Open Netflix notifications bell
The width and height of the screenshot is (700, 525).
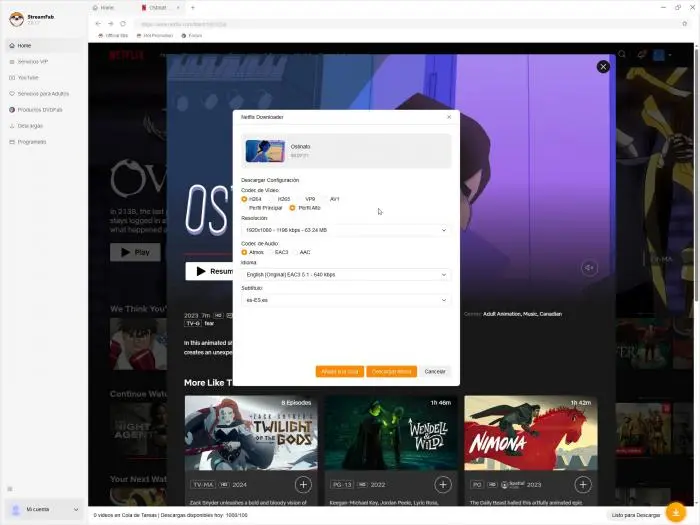pos(642,54)
